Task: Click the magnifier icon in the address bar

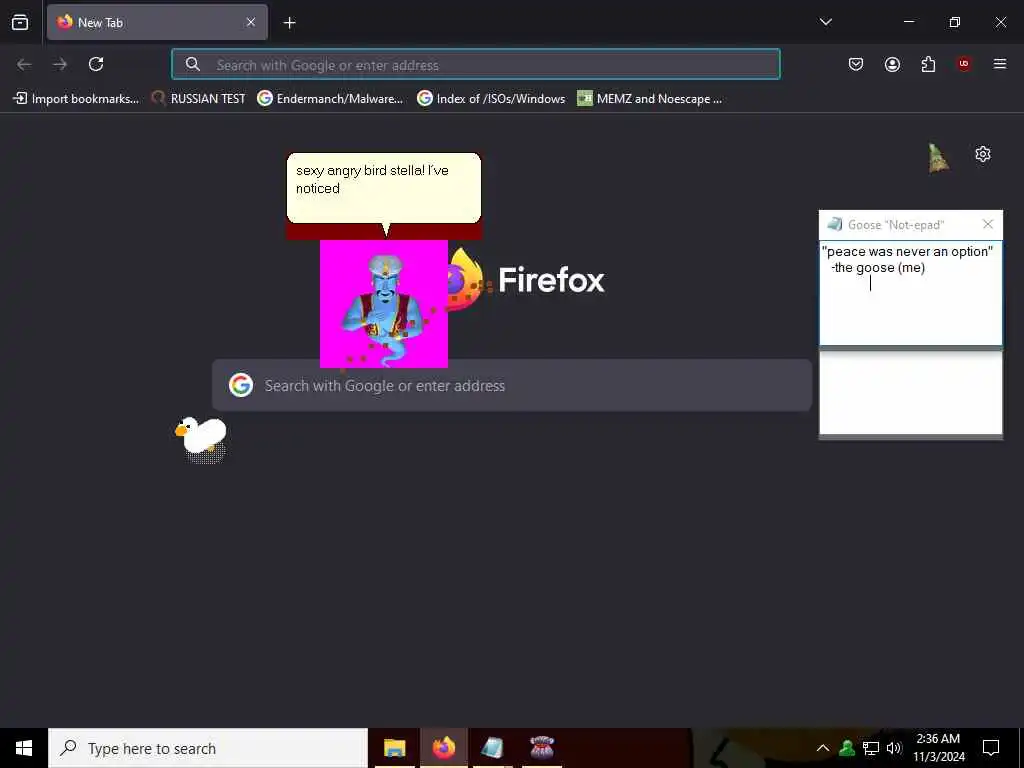Action: point(193,64)
